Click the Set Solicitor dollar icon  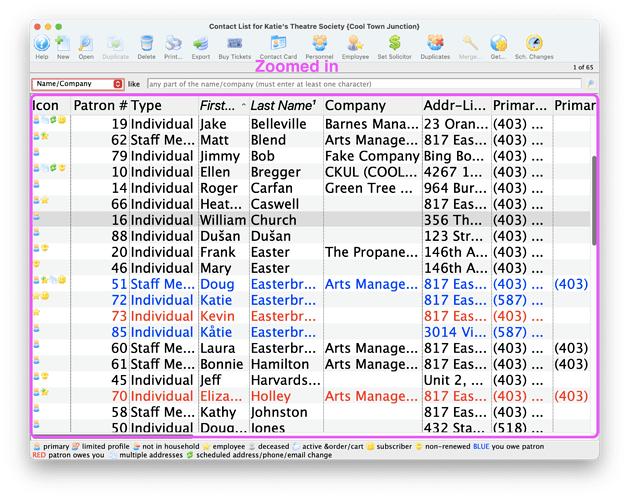tap(394, 43)
